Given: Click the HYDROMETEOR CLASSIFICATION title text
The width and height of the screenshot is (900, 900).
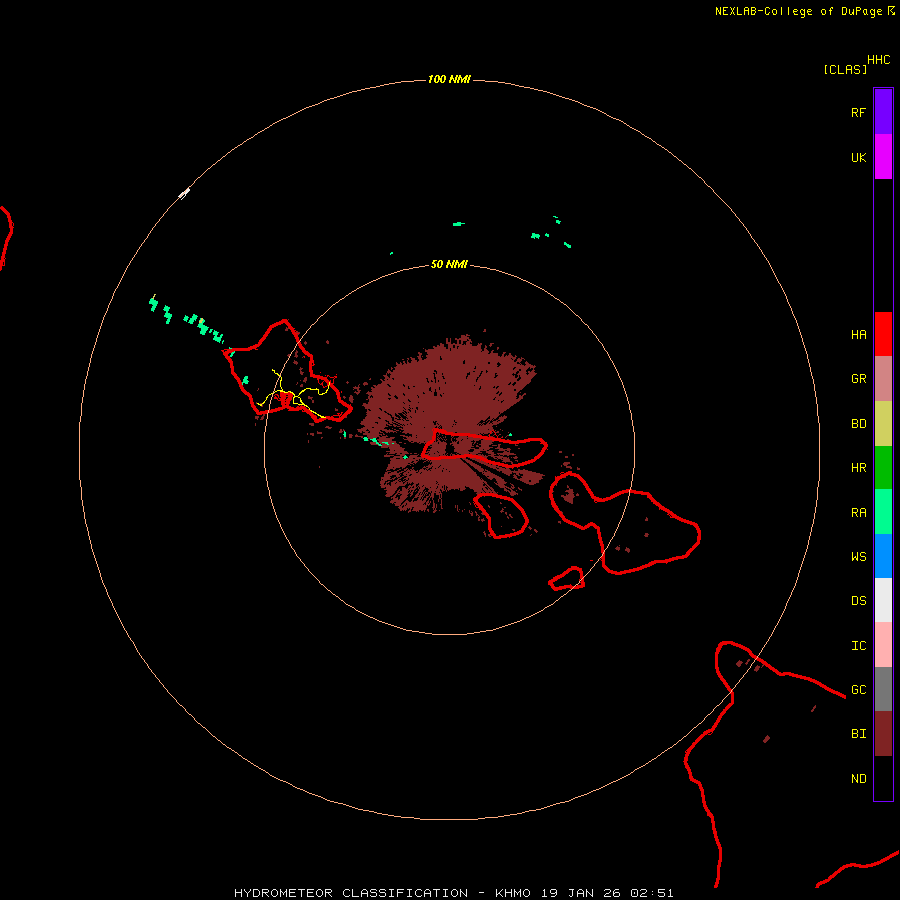Looking at the screenshot, I should [x=351, y=893].
